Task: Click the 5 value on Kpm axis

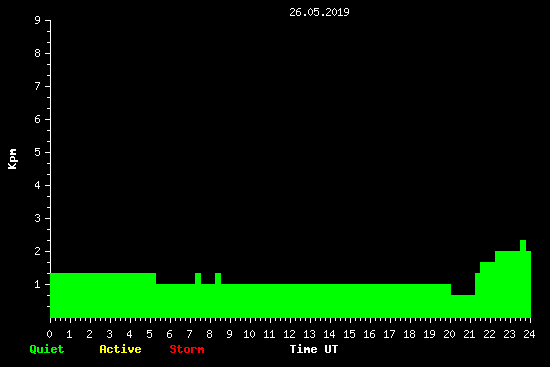Action: pyautogui.click(x=38, y=152)
